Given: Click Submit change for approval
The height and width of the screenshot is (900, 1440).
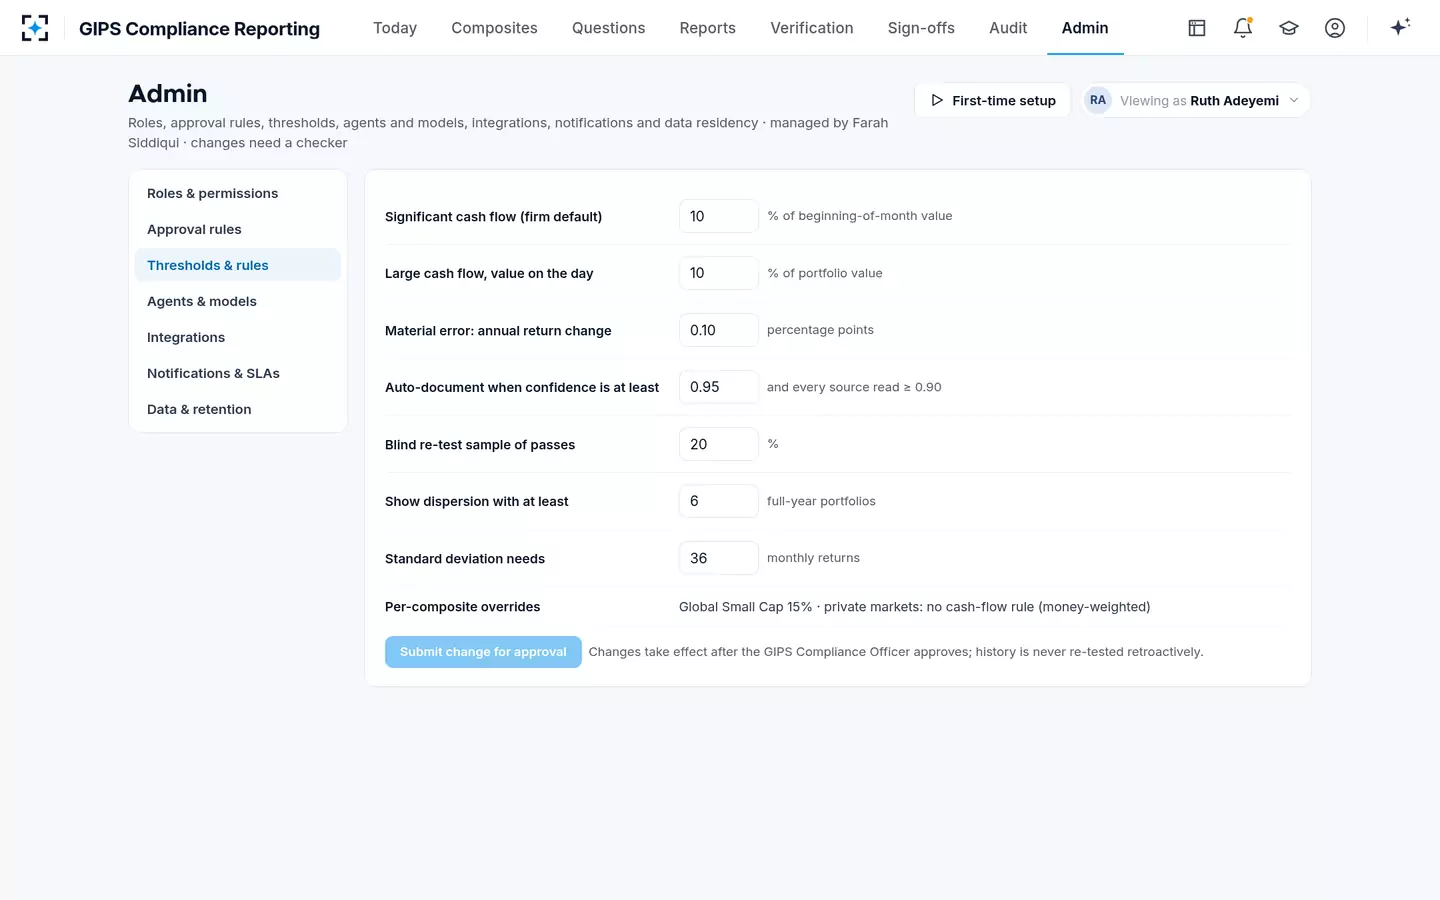Looking at the screenshot, I should coord(483,652).
